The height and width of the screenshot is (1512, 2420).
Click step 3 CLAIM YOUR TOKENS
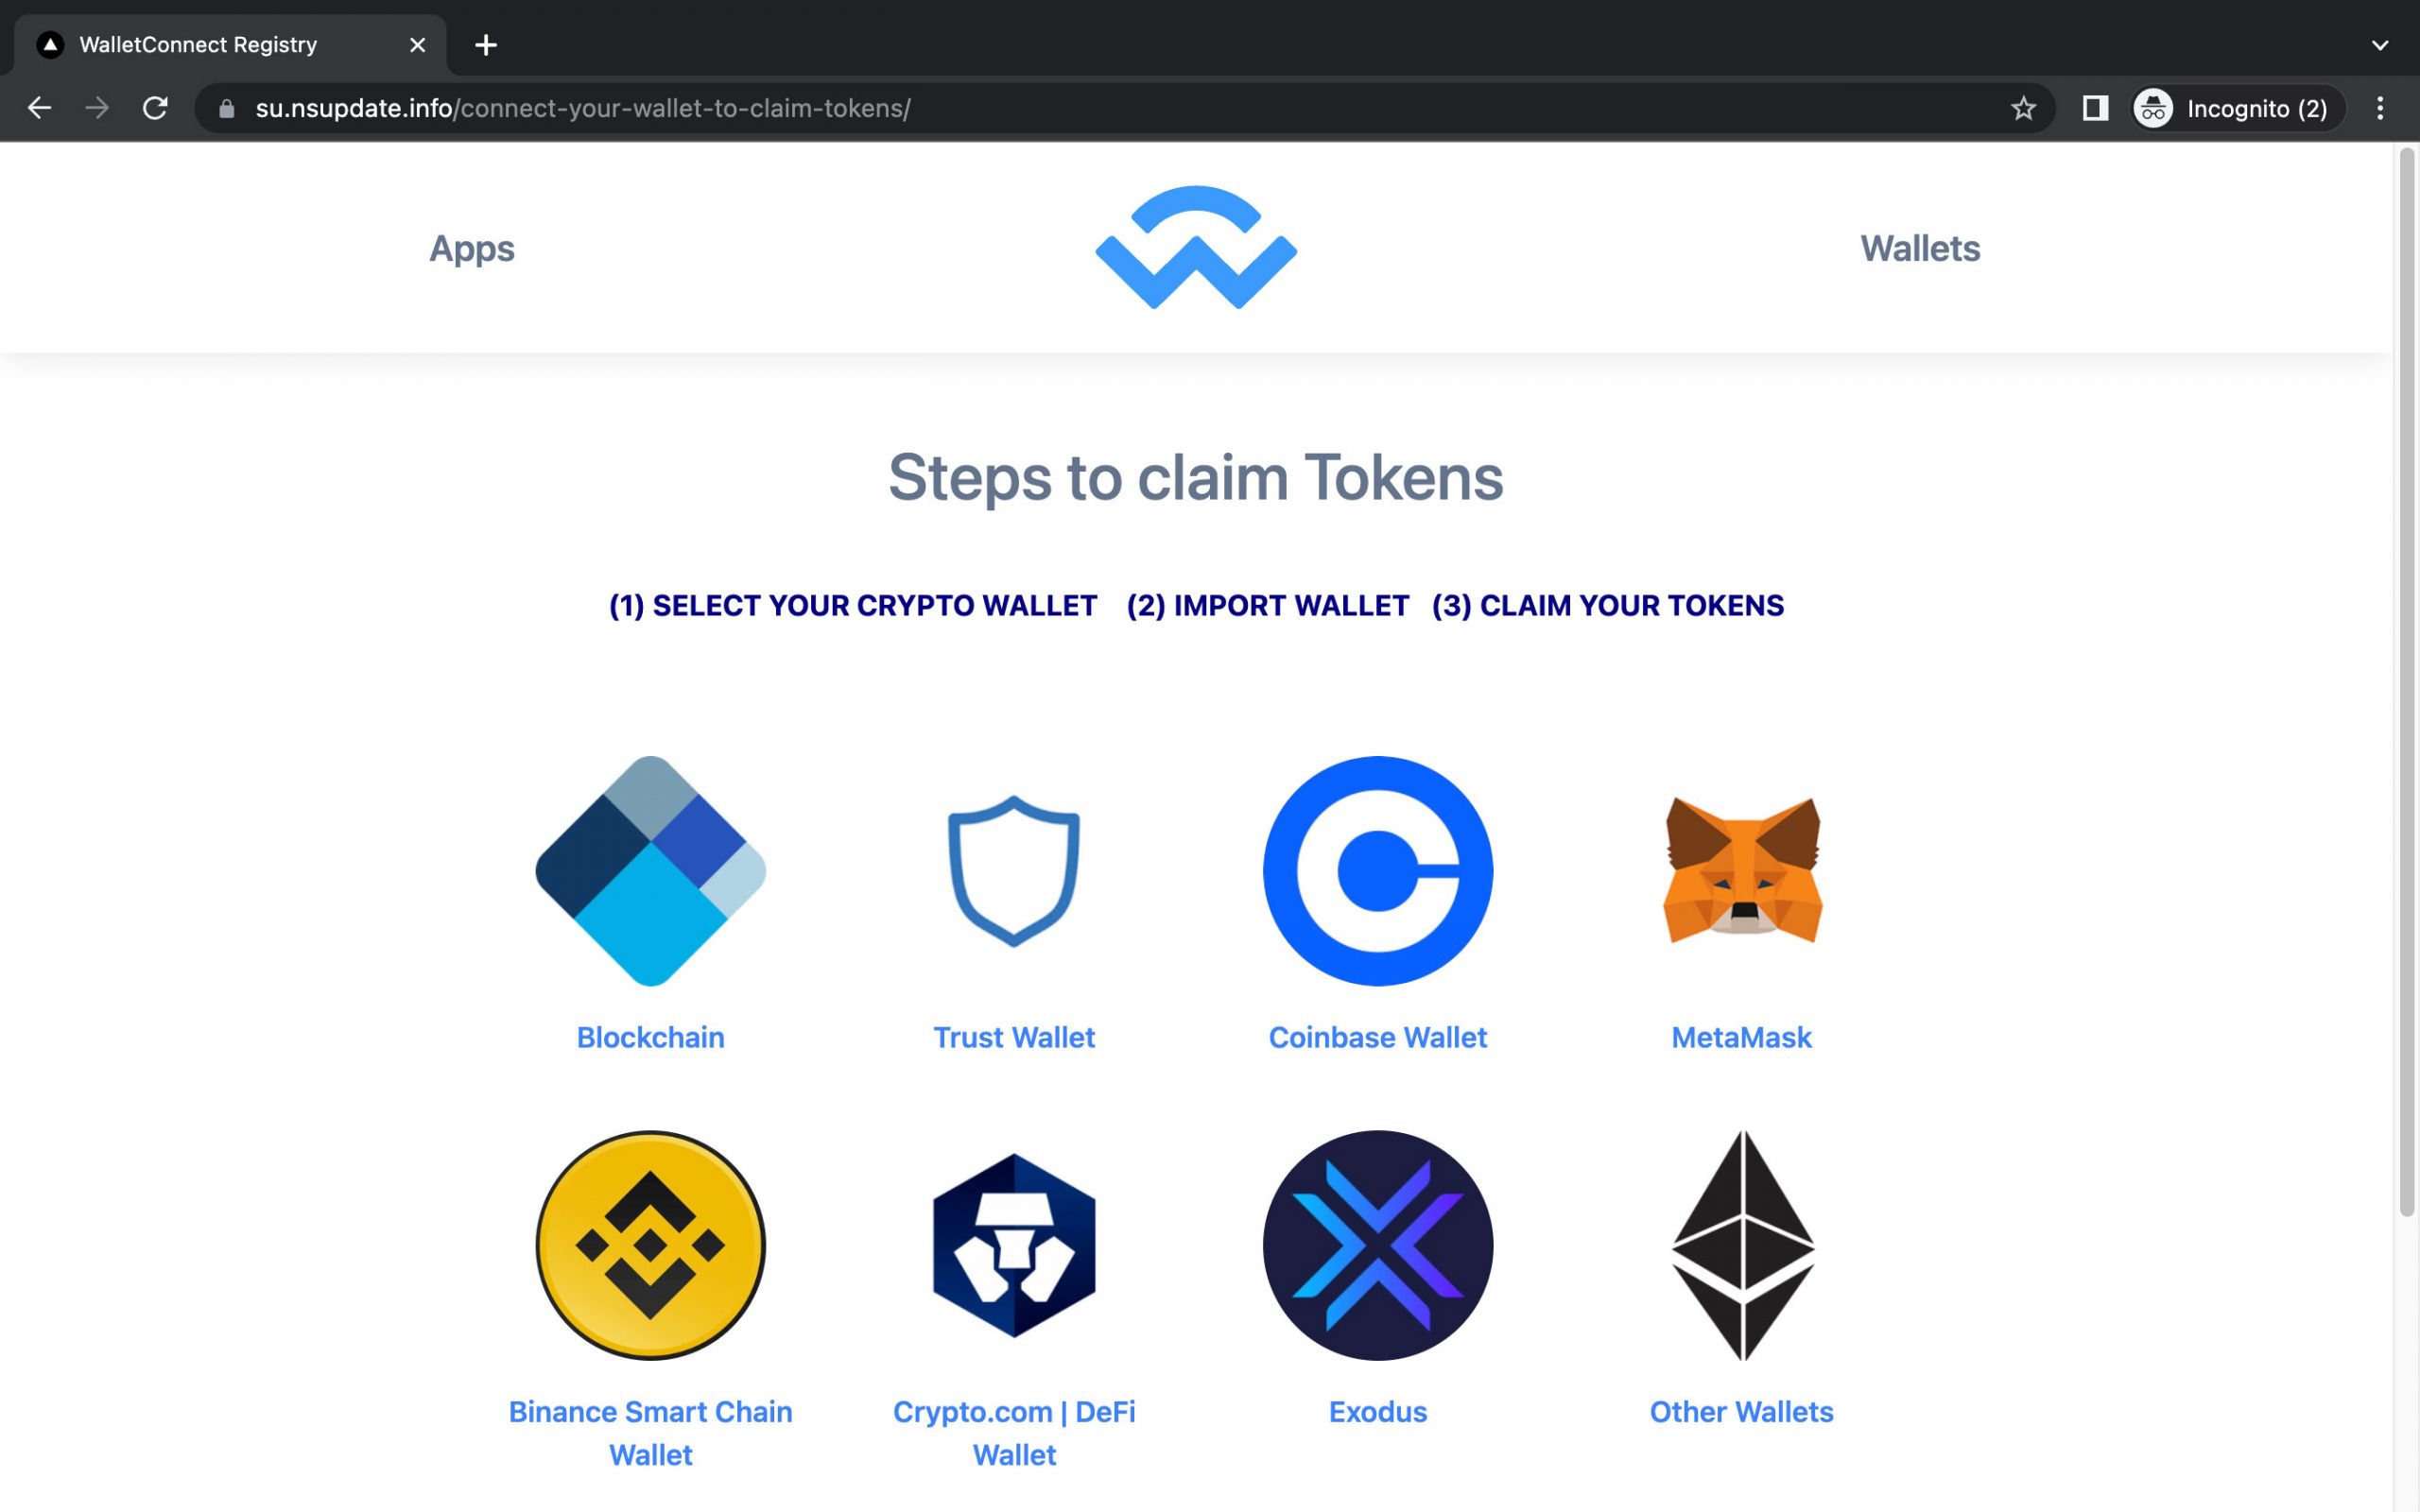1606,605
